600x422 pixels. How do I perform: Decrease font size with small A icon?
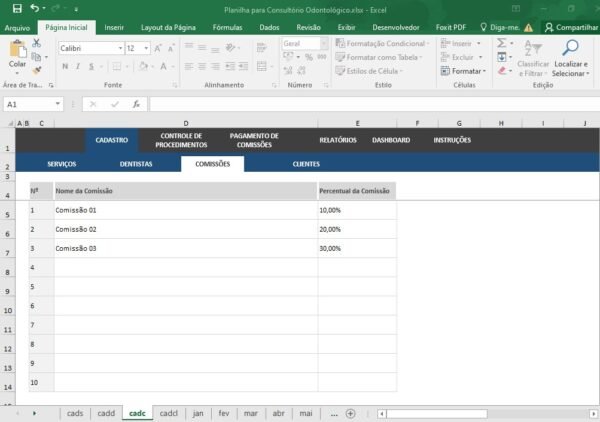(171, 48)
